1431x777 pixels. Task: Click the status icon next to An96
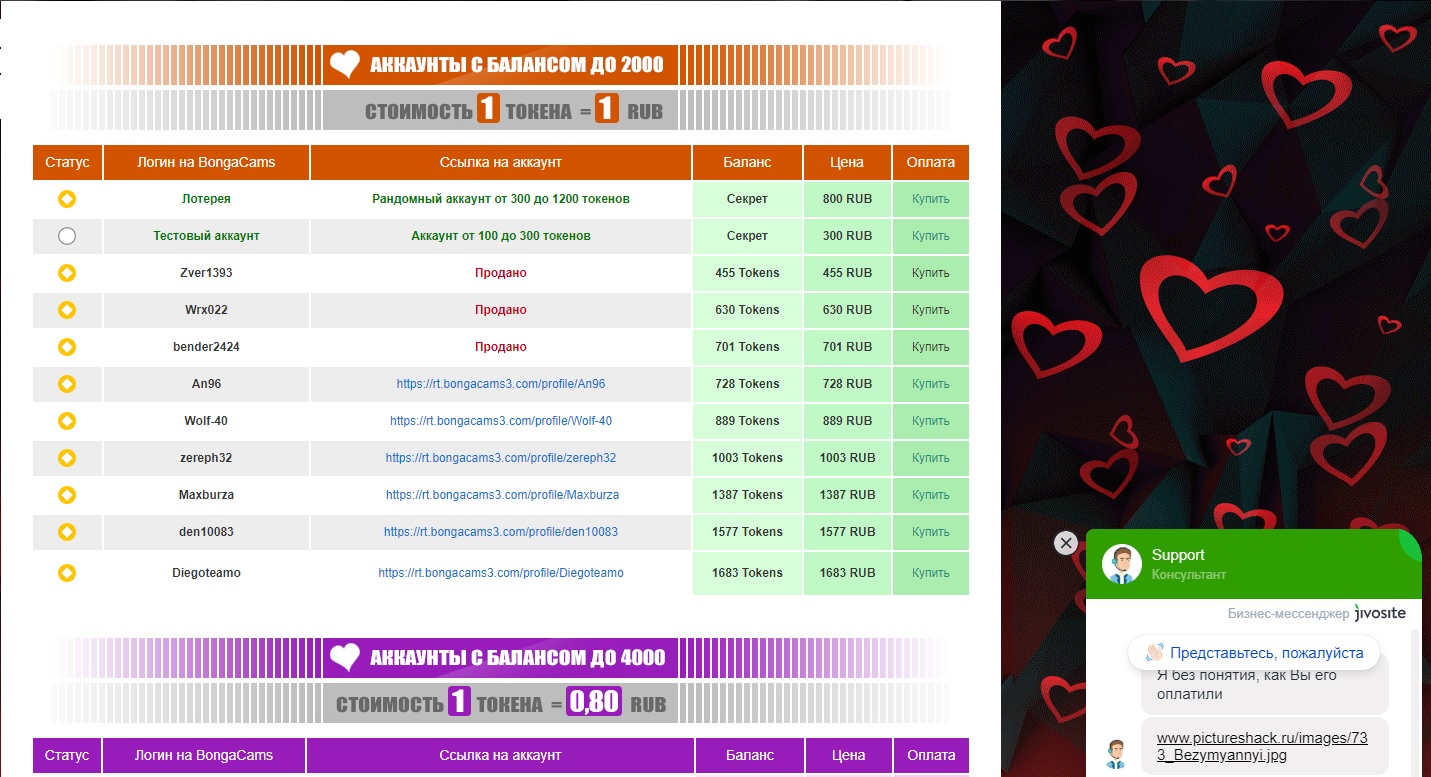(x=67, y=384)
